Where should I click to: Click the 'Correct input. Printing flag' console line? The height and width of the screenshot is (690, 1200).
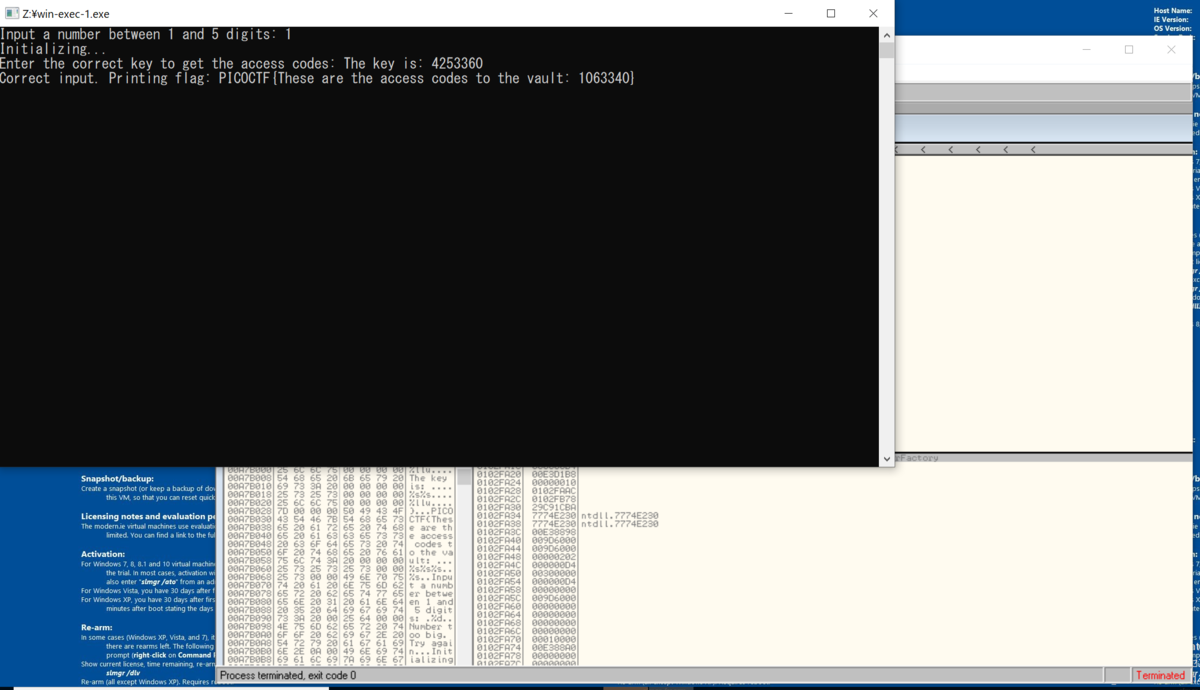[318, 78]
